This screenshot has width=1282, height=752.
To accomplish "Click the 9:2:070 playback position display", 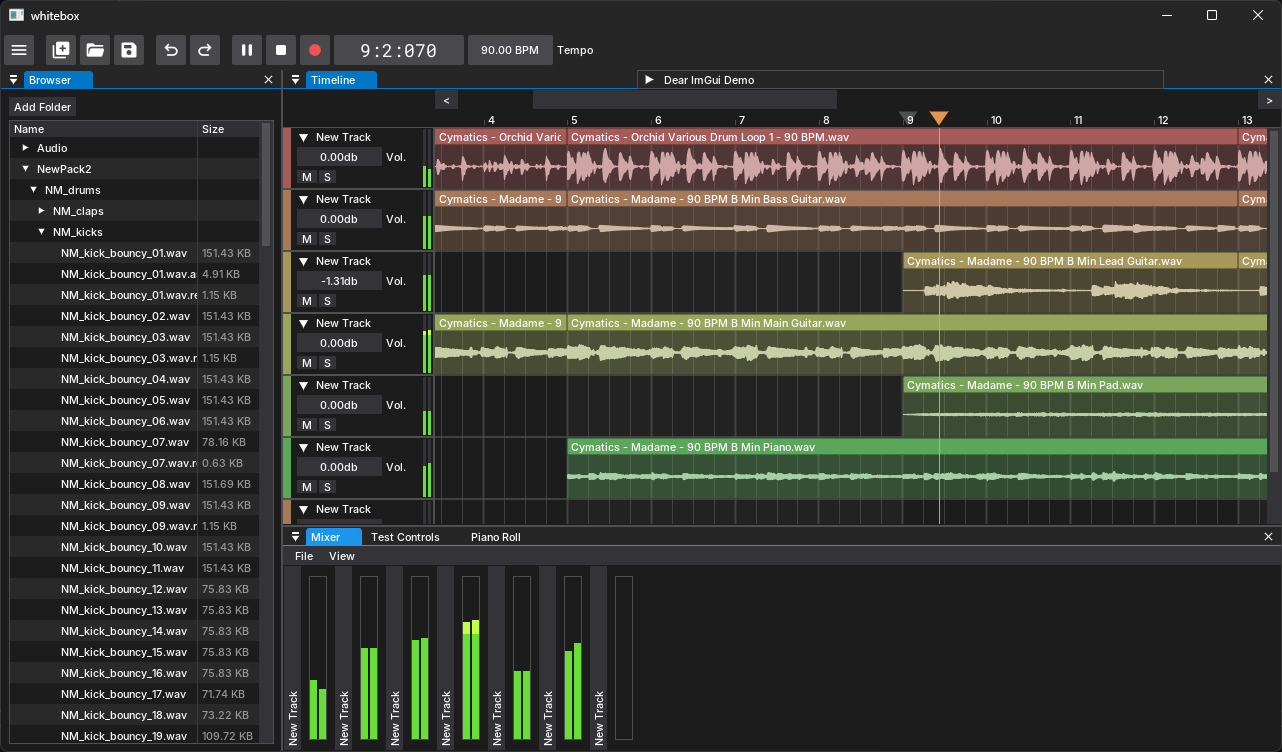I will [399, 50].
